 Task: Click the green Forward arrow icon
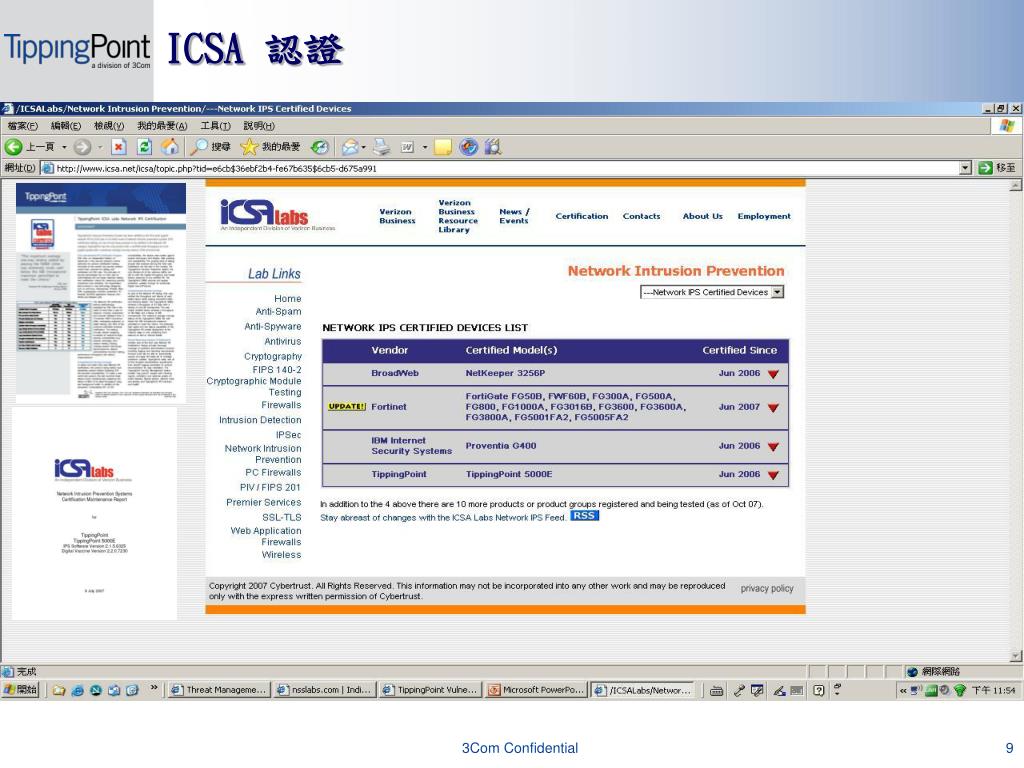tap(82, 147)
